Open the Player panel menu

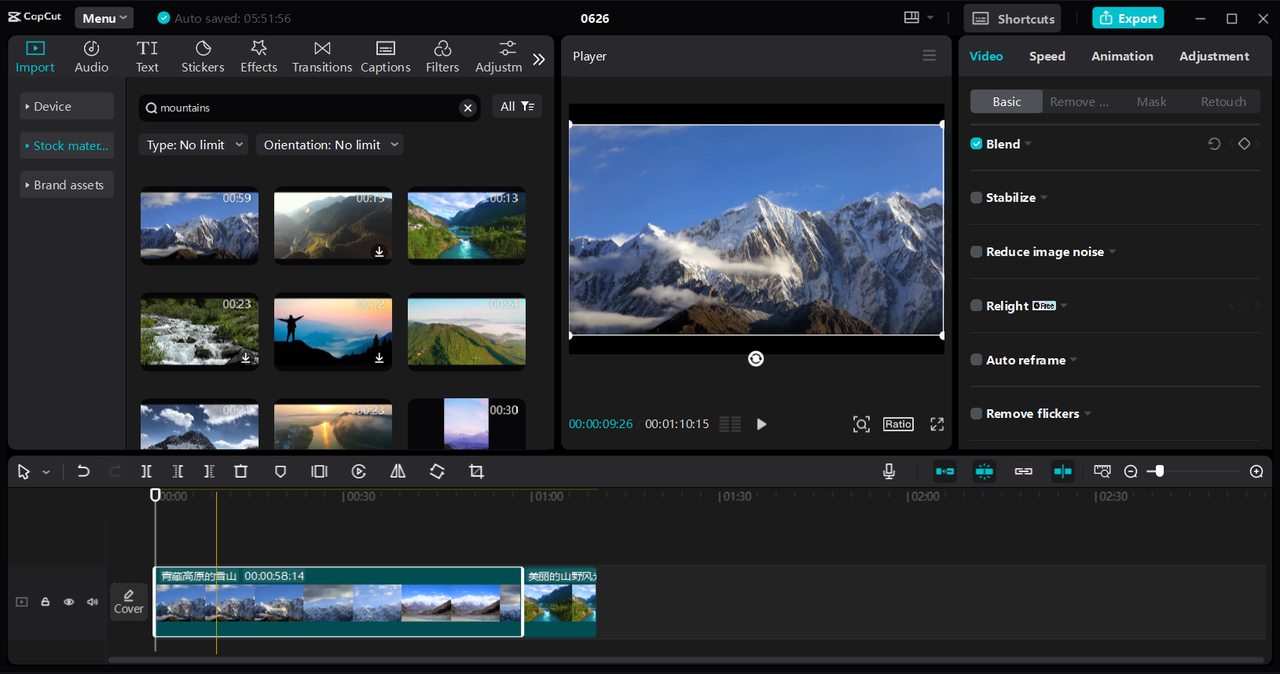929,56
